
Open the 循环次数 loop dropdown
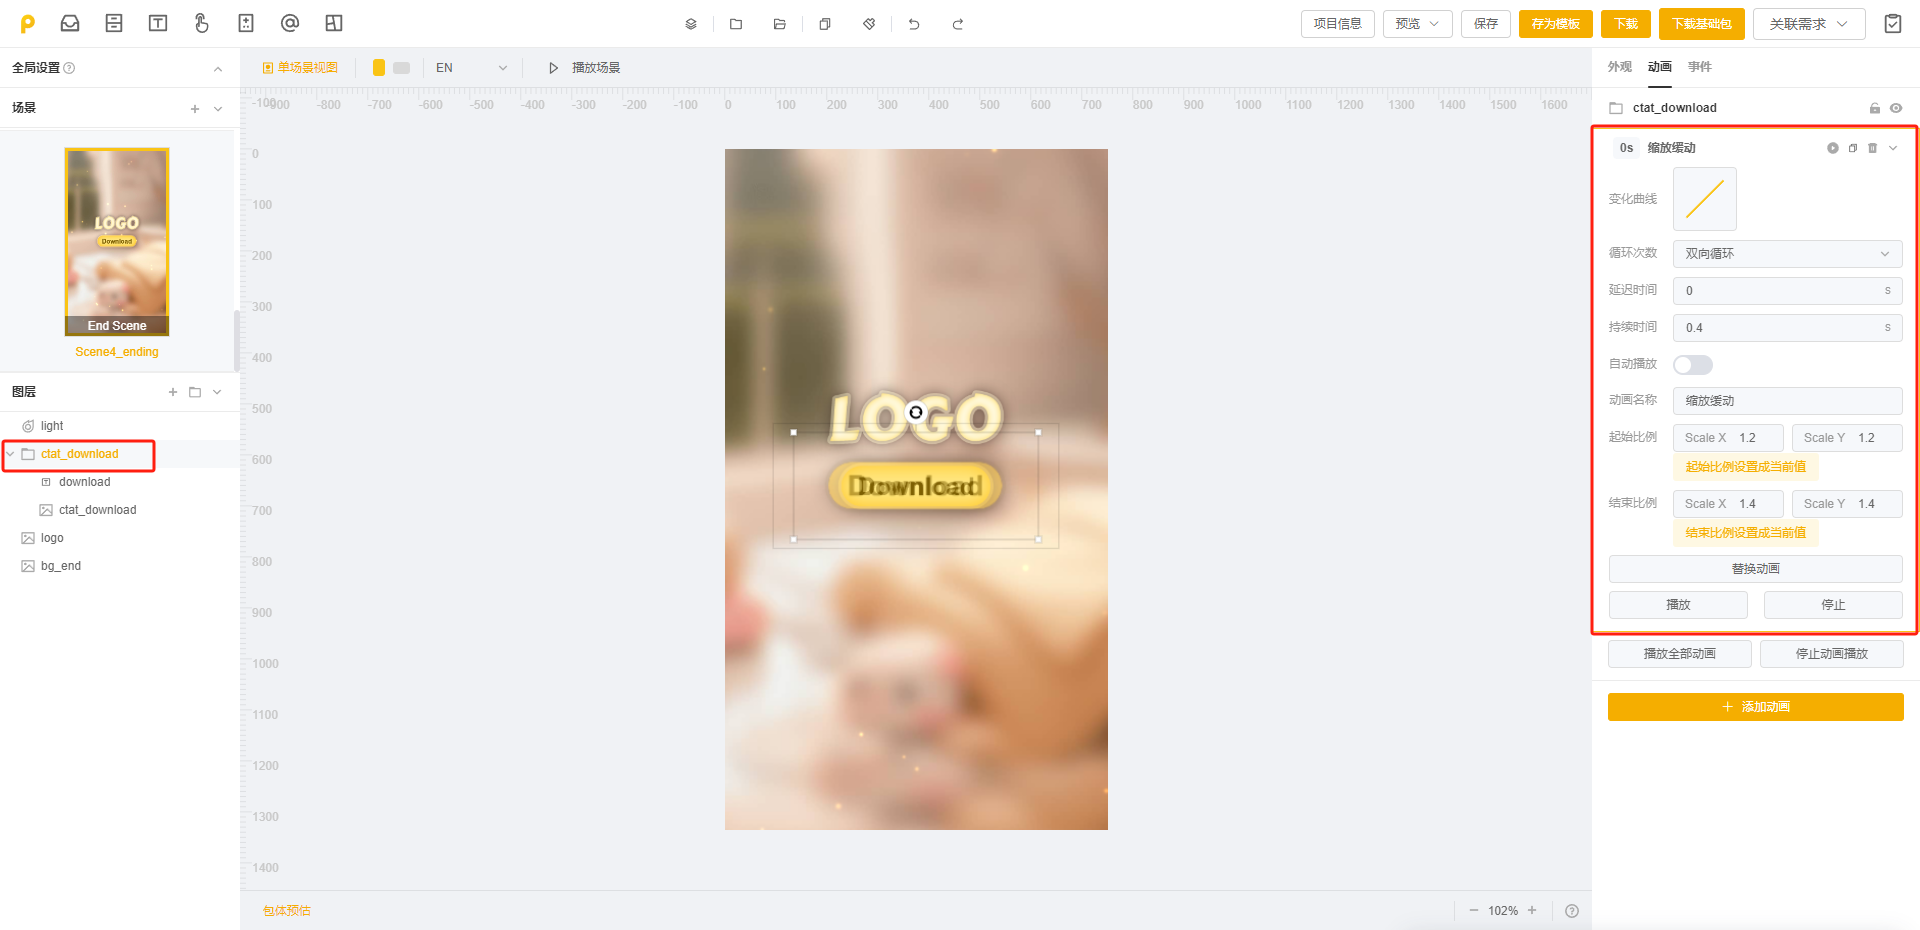coord(1787,254)
